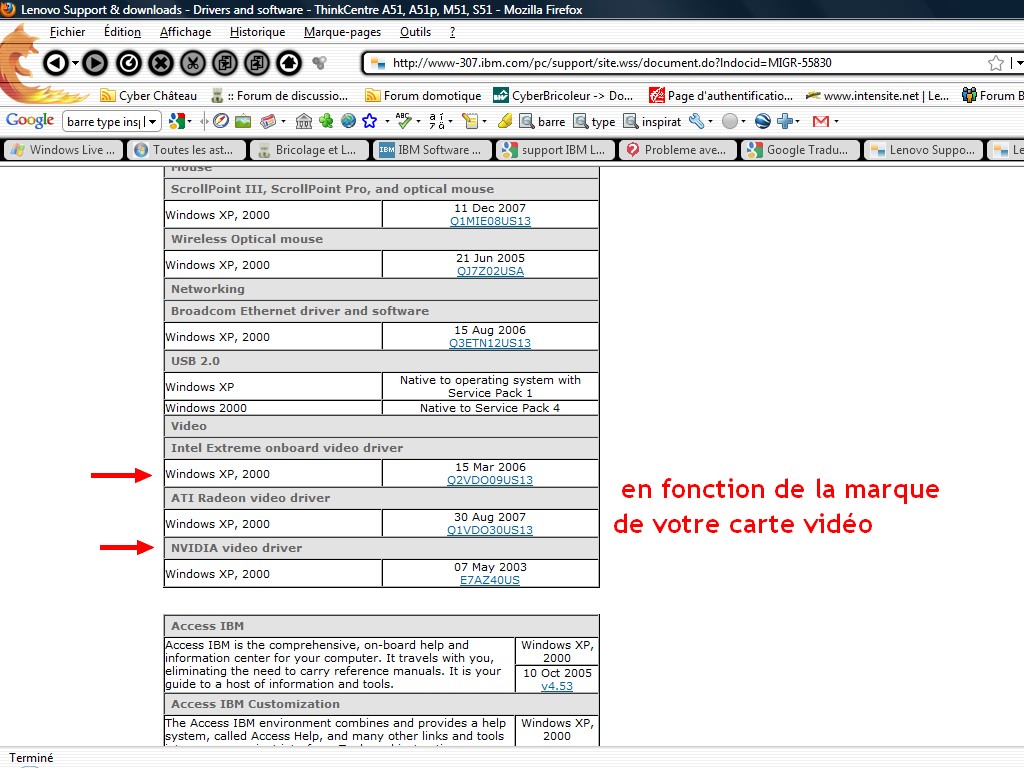Open the Fichier menu
Image resolution: width=1024 pixels, height=768 pixels.
(67, 32)
